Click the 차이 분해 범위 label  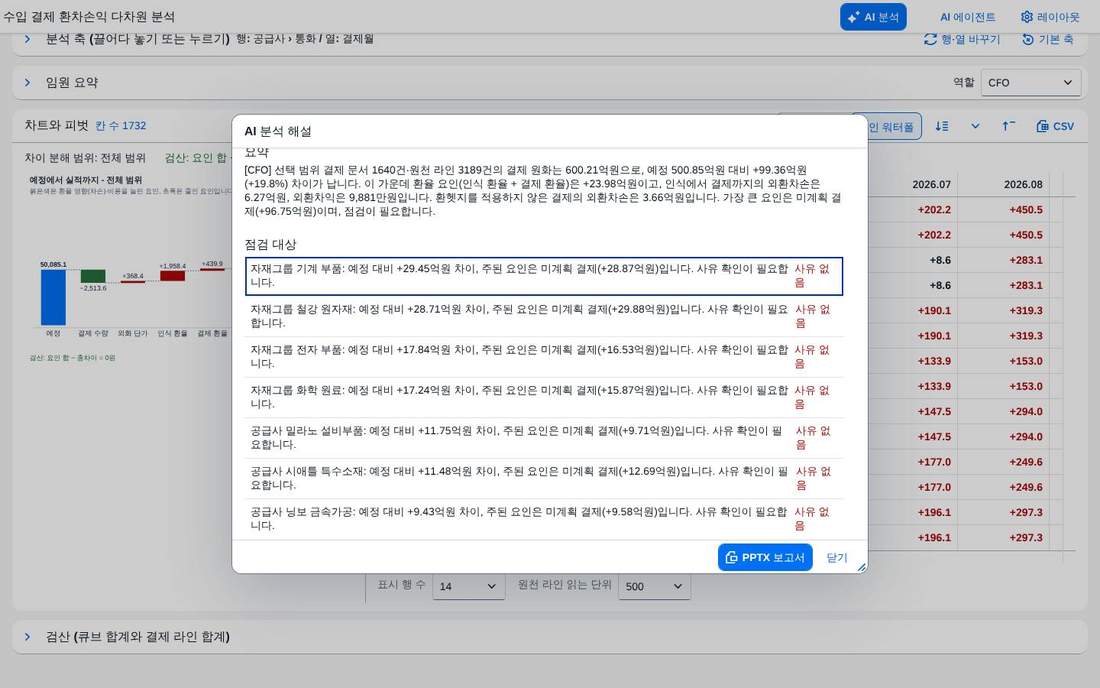(x=85, y=158)
